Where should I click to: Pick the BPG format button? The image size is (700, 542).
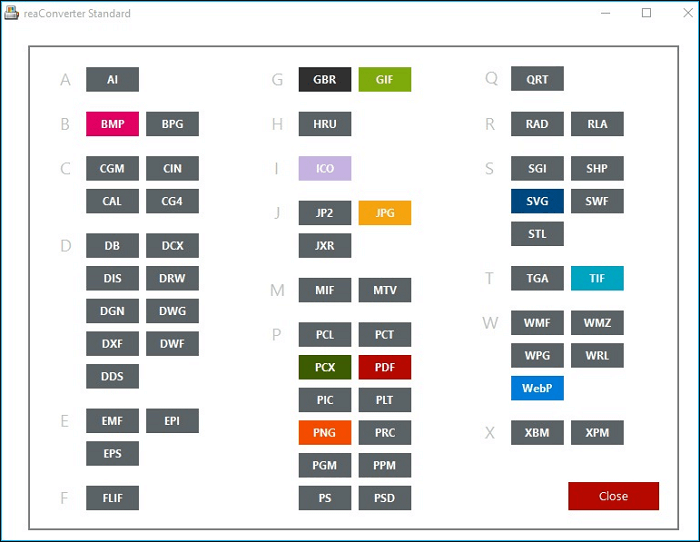[x=172, y=124]
